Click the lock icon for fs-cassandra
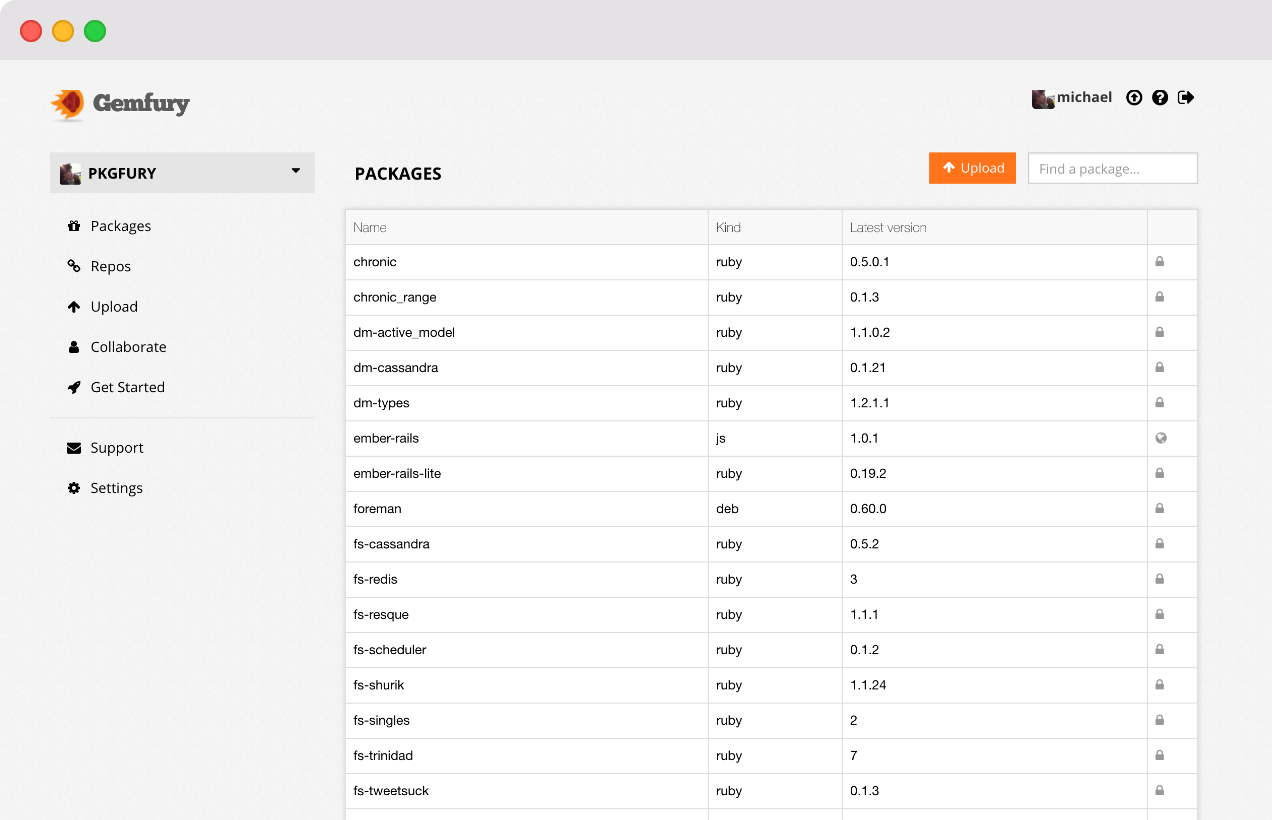The width and height of the screenshot is (1272, 820). point(1160,544)
